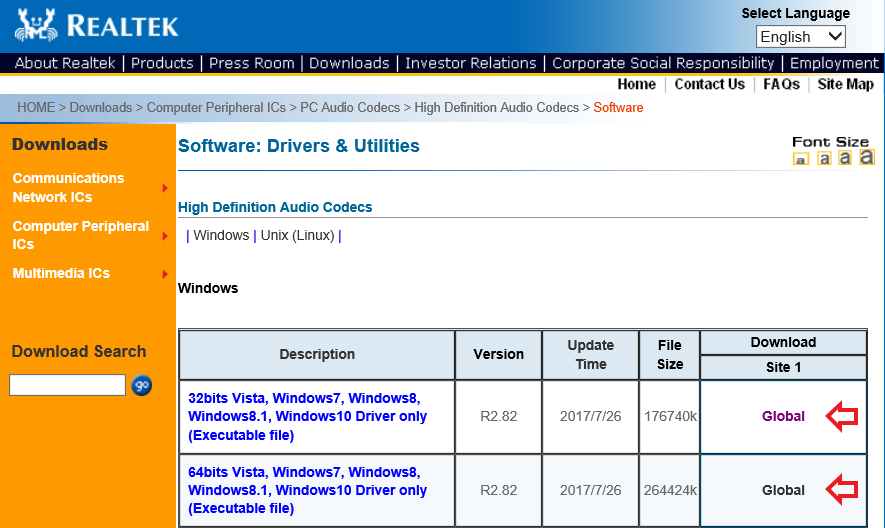Click the Update Time column header

point(590,355)
